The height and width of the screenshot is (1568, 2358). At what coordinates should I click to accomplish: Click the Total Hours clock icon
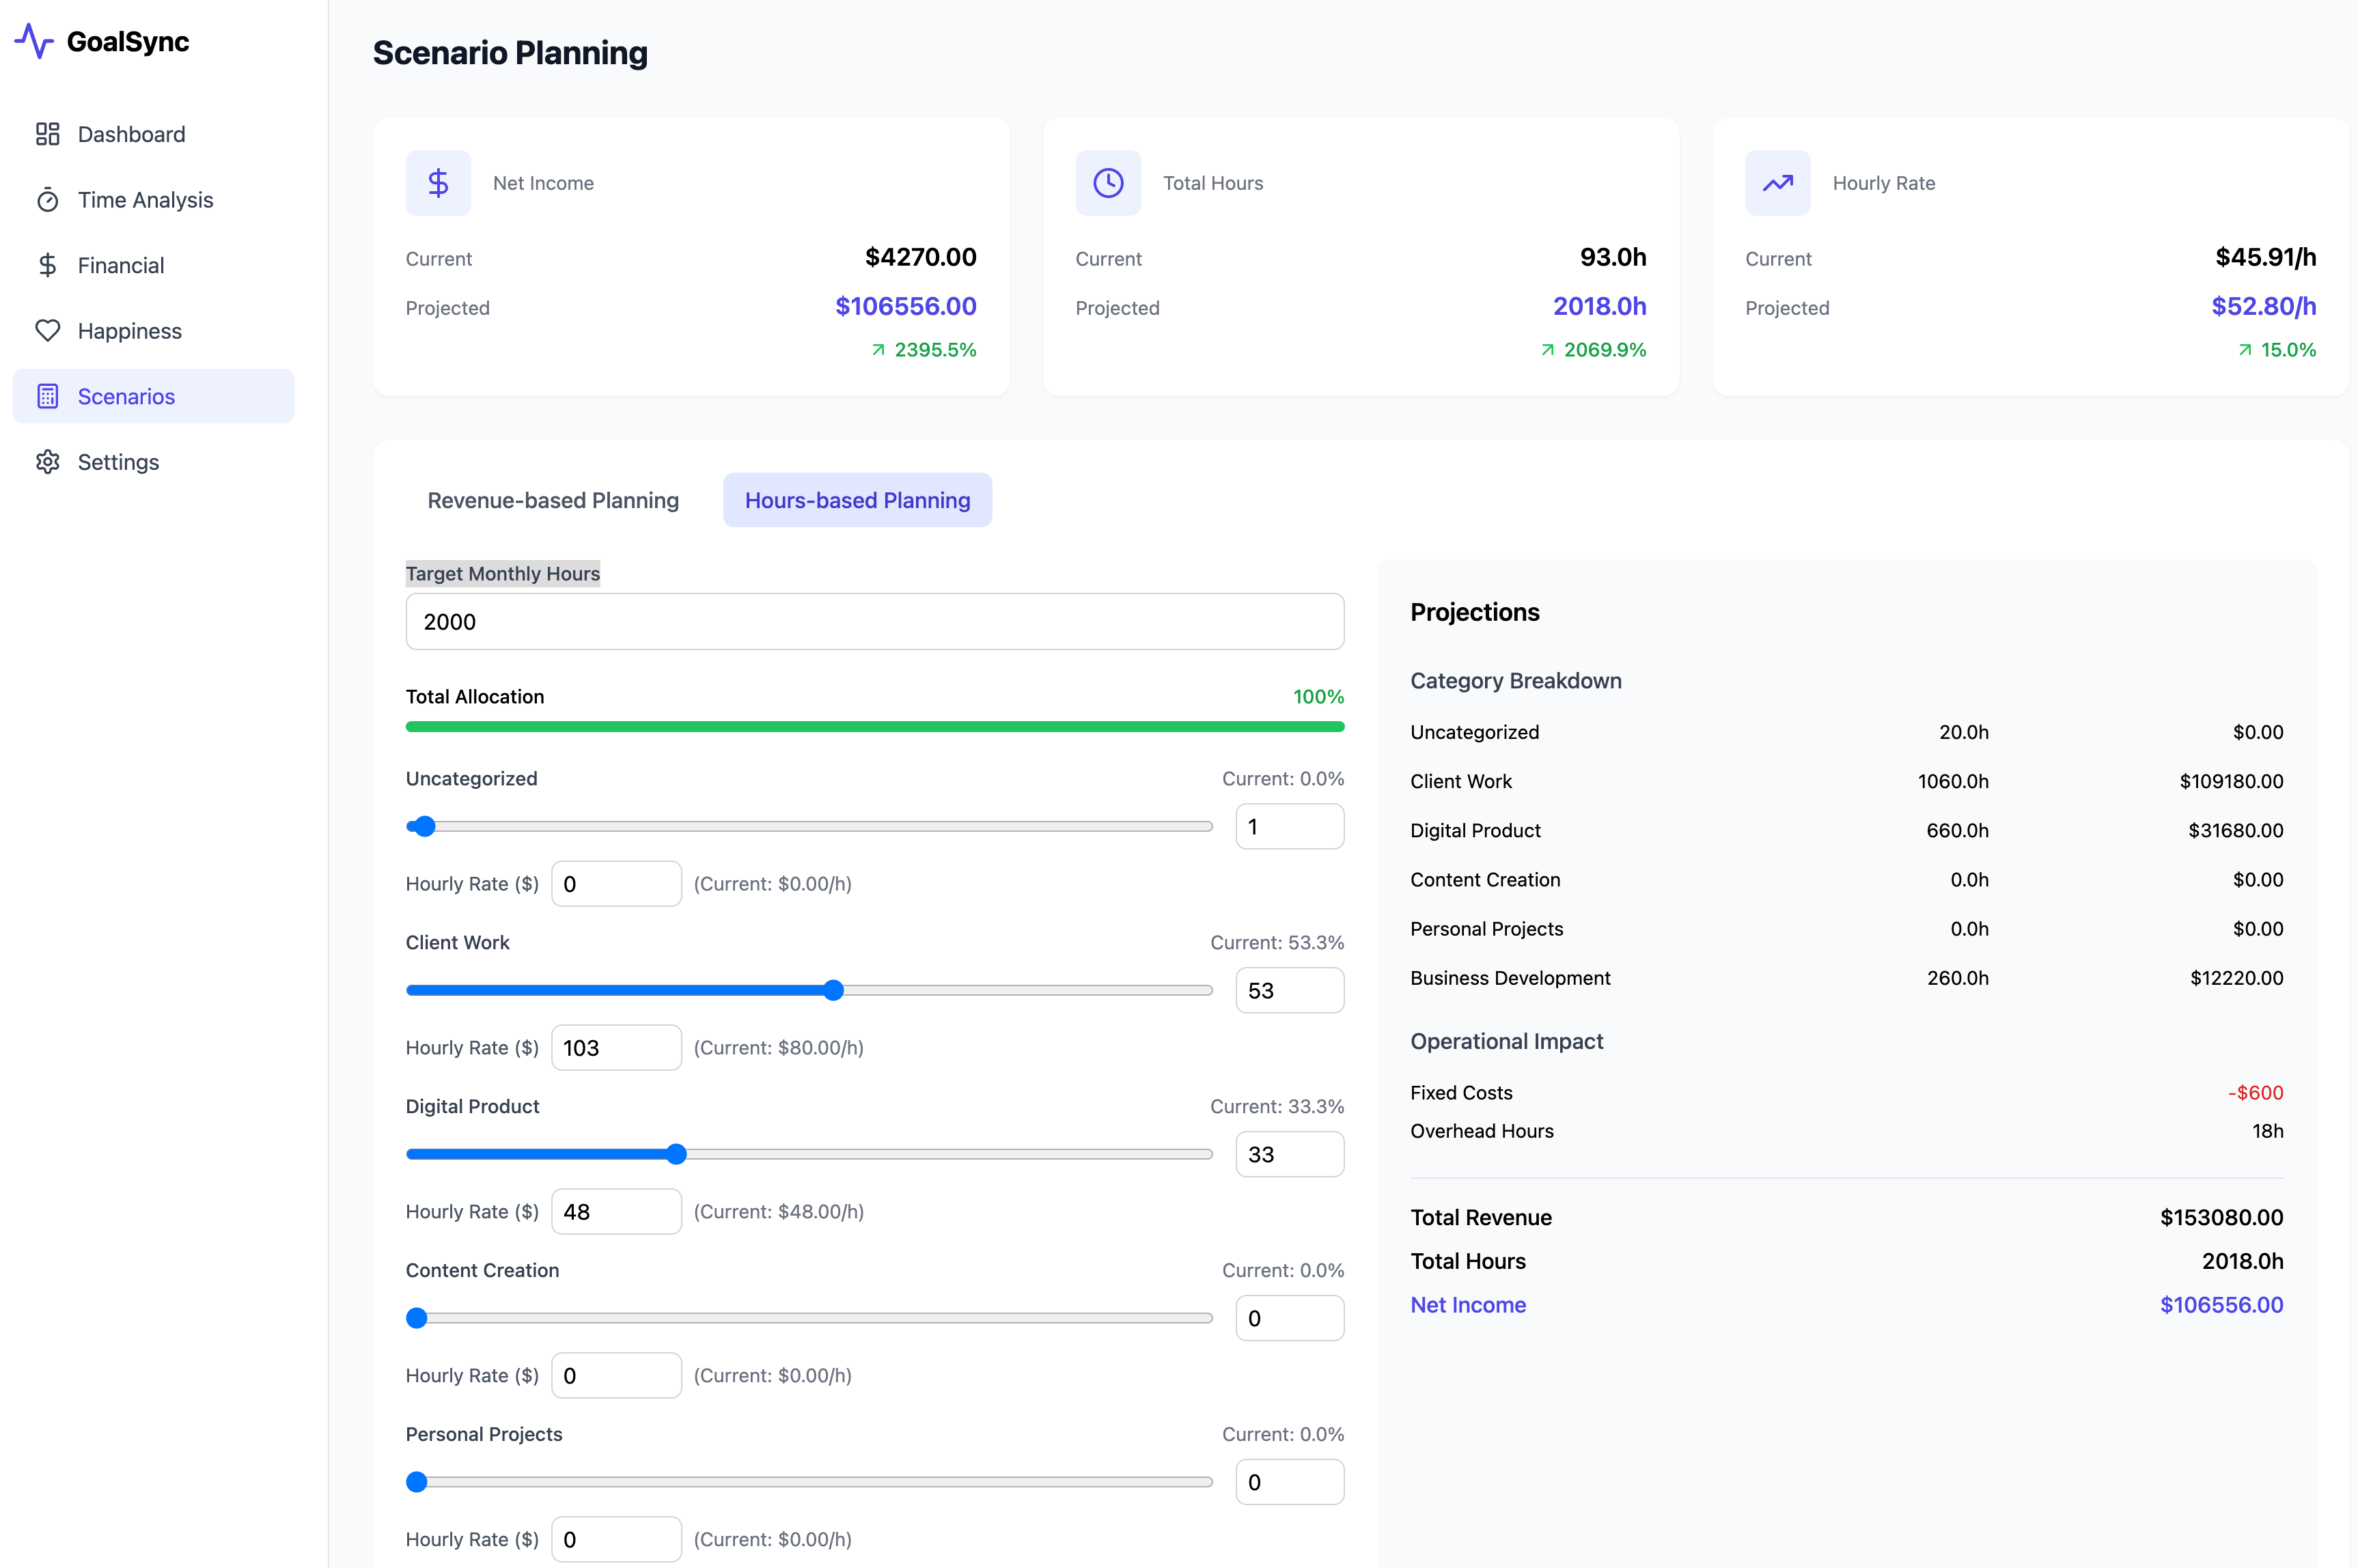(1108, 183)
